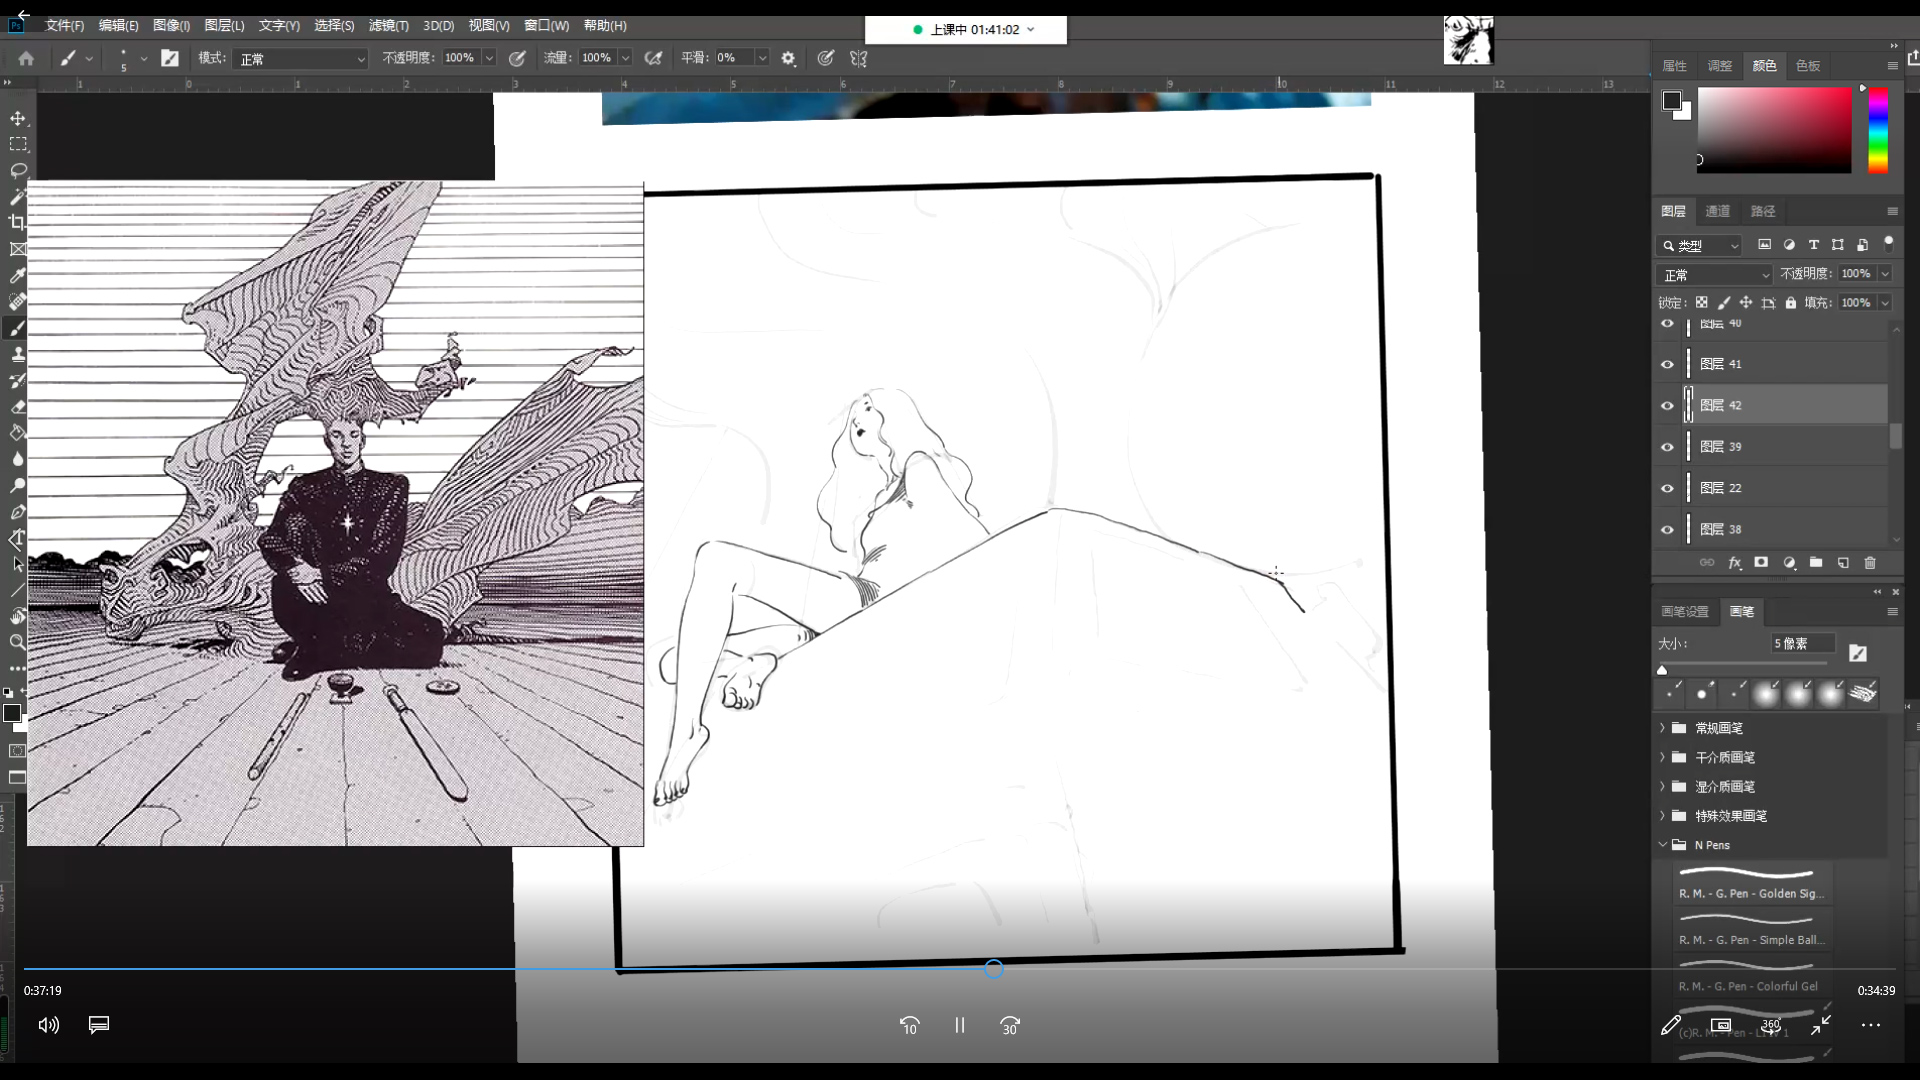Screen dimensions: 1920x1080
Task: Seek using the video progress handle
Action: tap(993, 968)
